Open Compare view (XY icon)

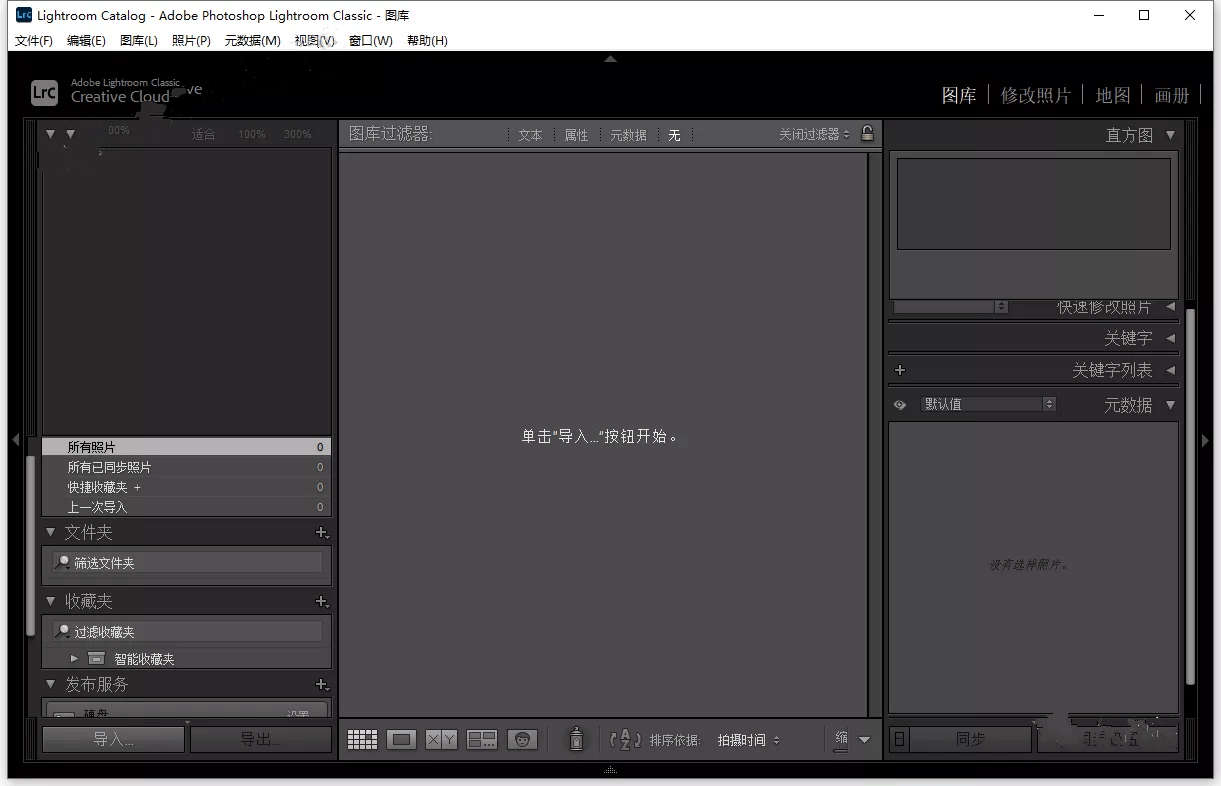(441, 740)
